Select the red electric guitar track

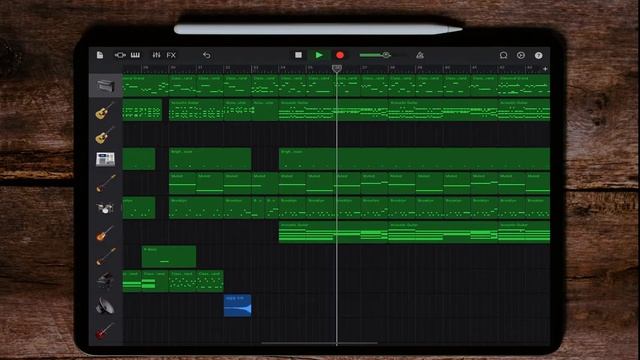click(106, 330)
